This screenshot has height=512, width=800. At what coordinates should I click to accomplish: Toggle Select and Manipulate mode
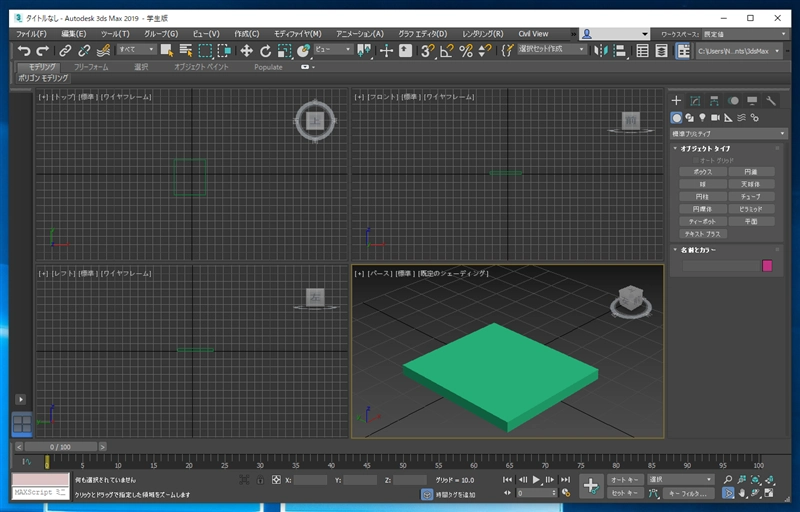pos(386,50)
